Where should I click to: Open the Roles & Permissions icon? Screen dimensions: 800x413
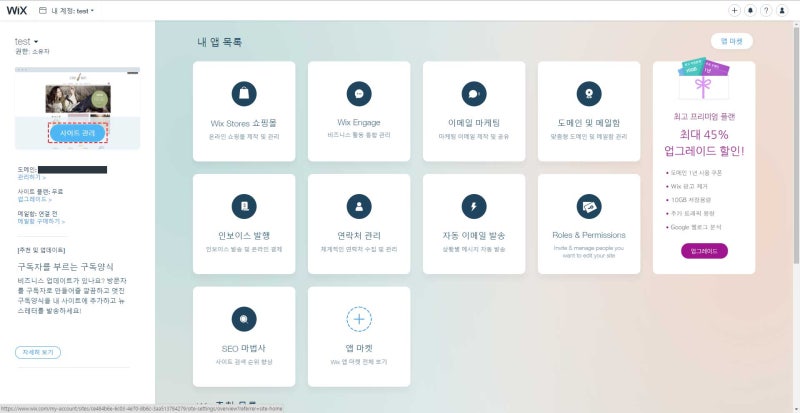pos(589,206)
